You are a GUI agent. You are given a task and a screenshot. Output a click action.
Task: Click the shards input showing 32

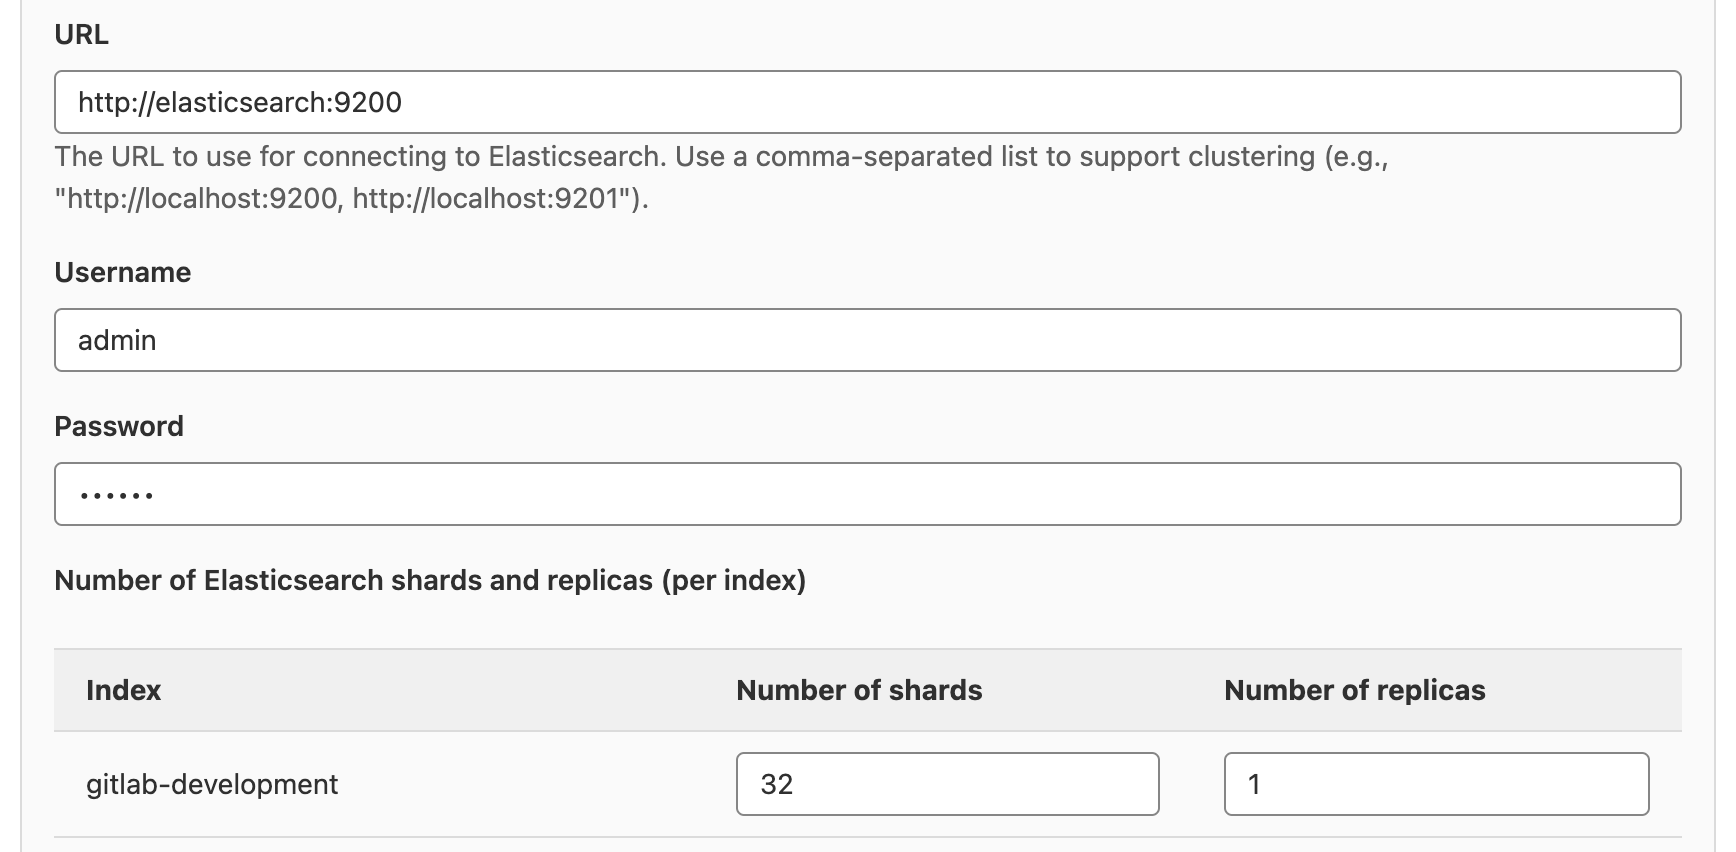pyautogui.click(x=946, y=784)
